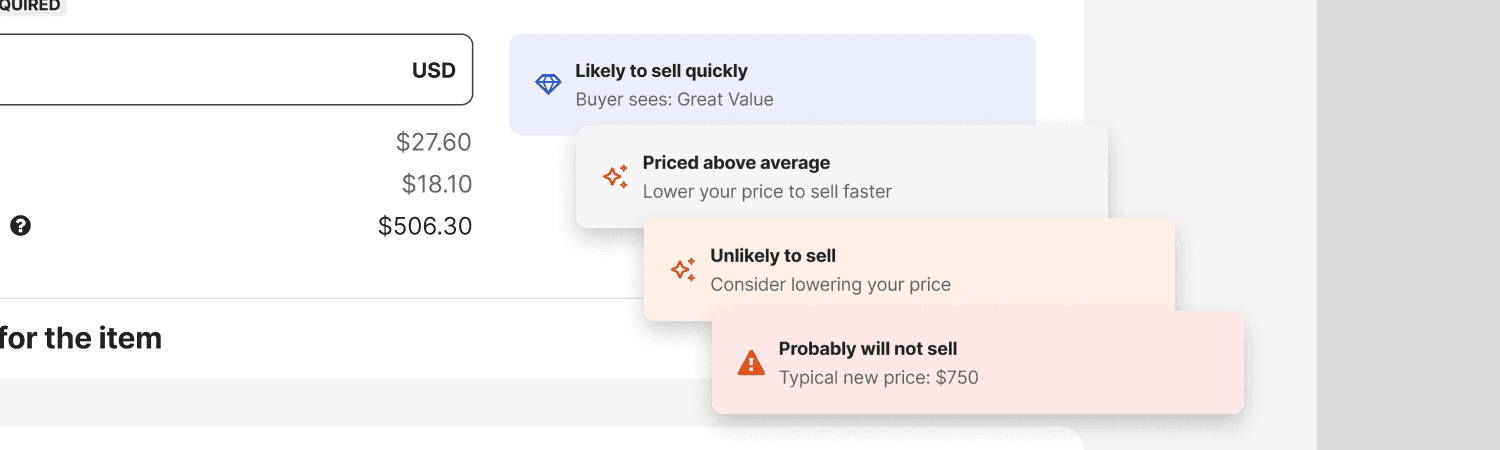Image resolution: width=1500 pixels, height=450 pixels.
Task: Click the Consider lowering your price hint
Action: coord(830,284)
